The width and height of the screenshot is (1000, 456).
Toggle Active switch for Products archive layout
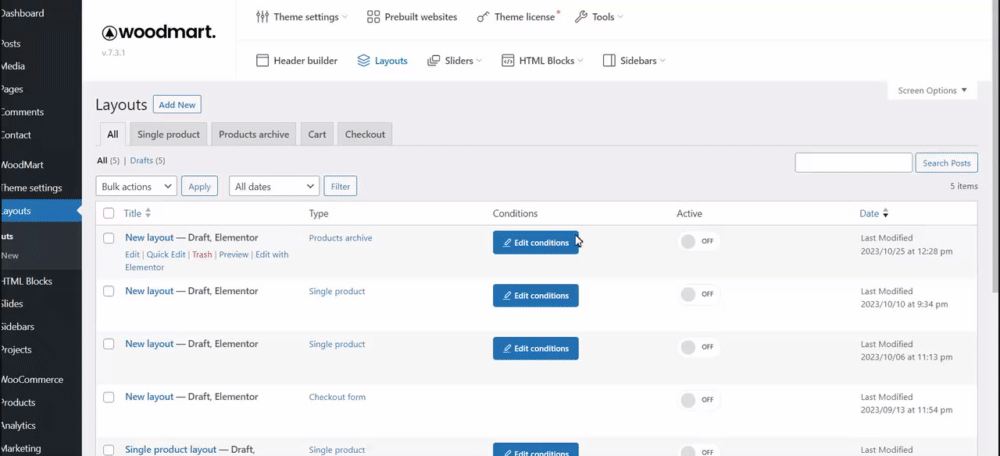[697, 241]
